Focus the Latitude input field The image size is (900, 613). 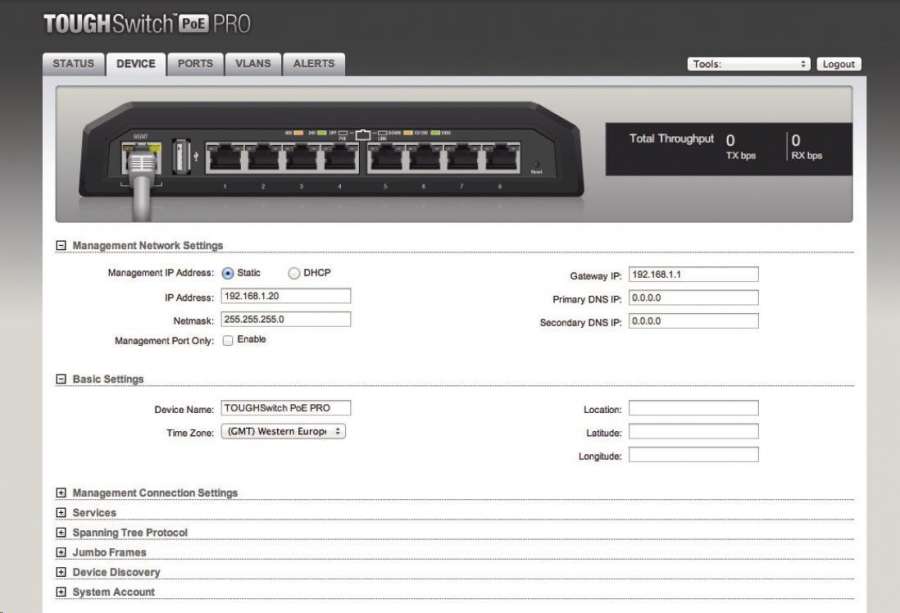tap(693, 431)
